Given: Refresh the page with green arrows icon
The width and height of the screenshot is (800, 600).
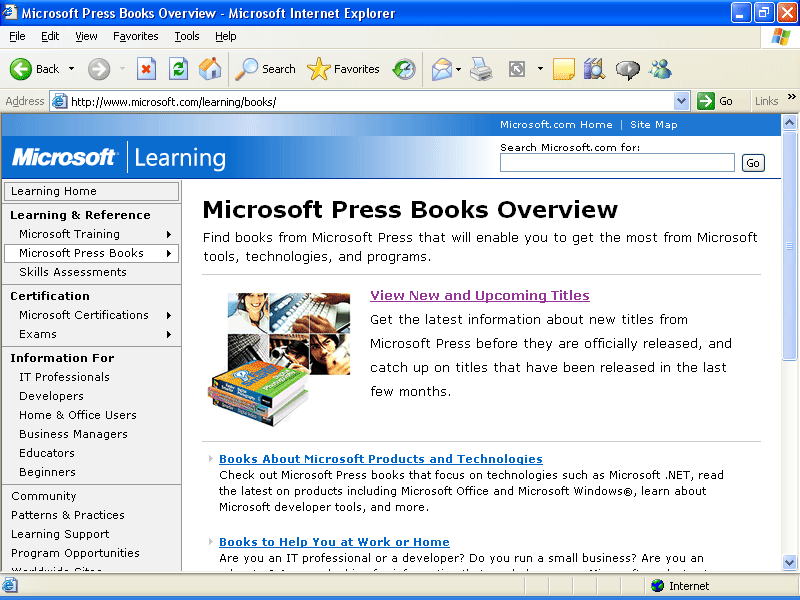Looking at the screenshot, I should pyautogui.click(x=178, y=69).
